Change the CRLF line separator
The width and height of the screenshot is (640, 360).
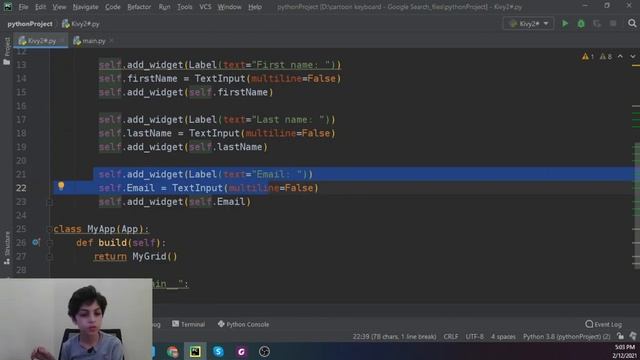pos(451,337)
